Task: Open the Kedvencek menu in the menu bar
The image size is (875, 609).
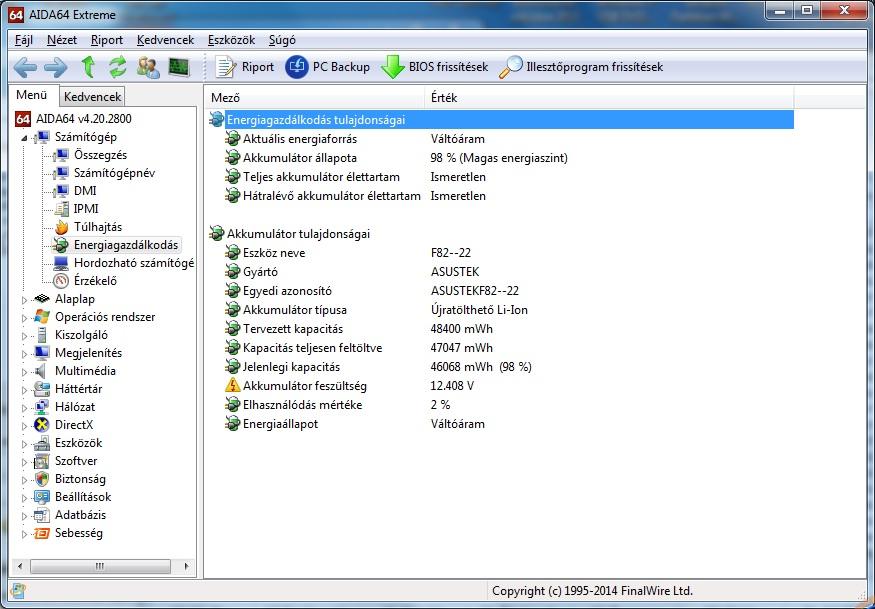Action: pyautogui.click(x=165, y=40)
